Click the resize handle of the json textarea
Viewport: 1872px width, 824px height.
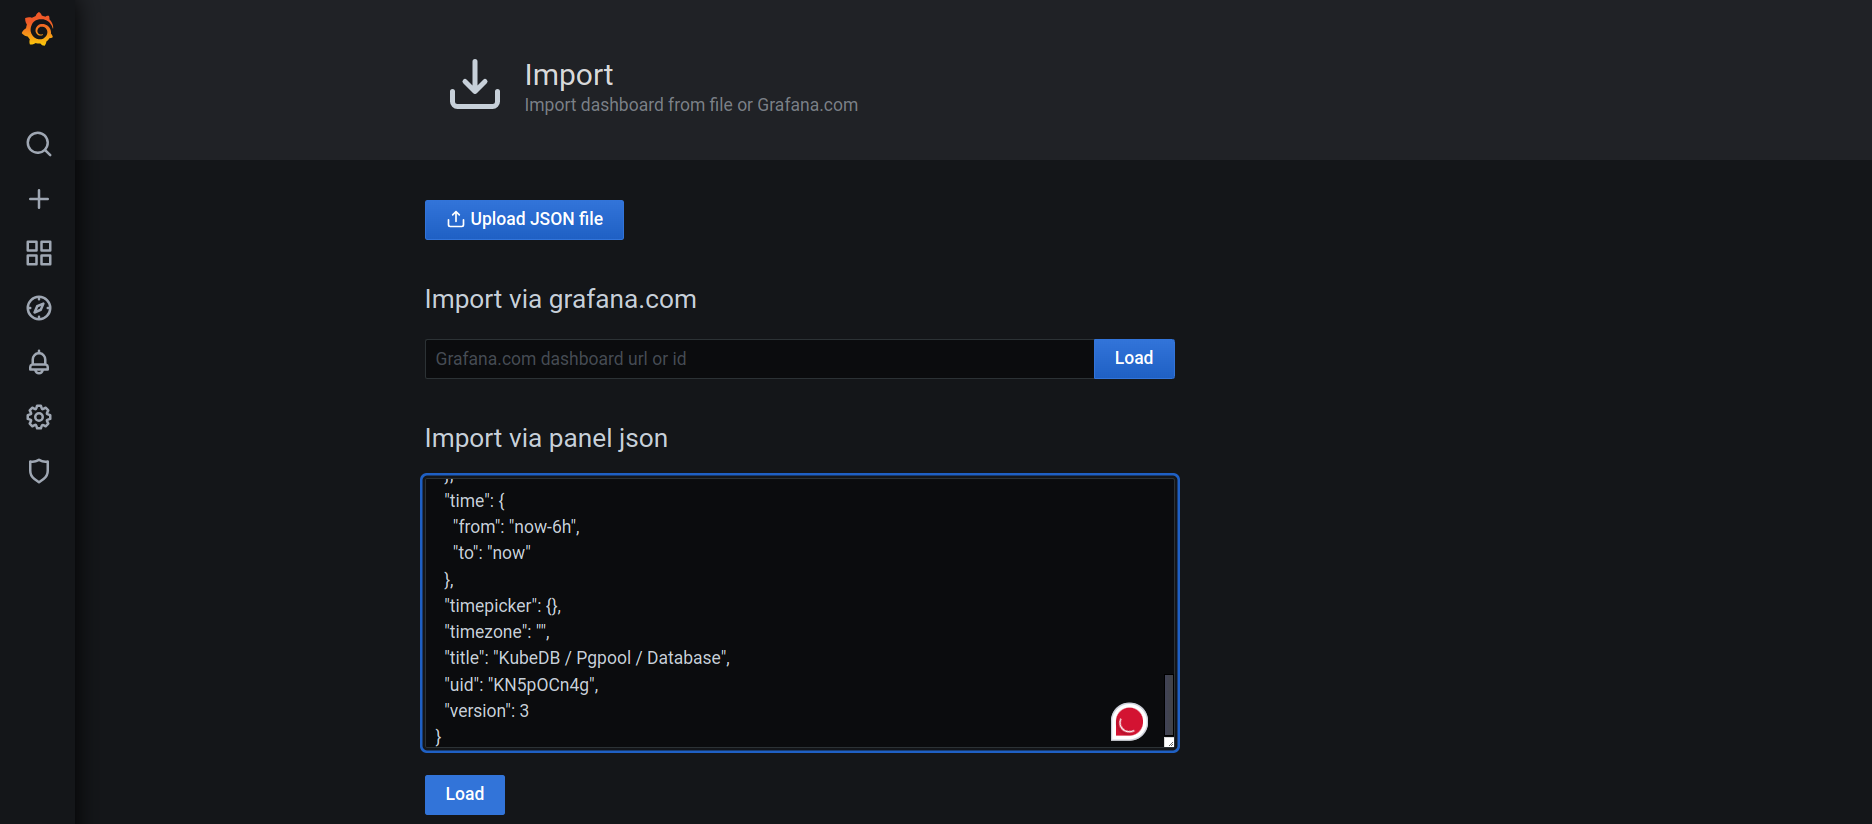[x=1170, y=741]
